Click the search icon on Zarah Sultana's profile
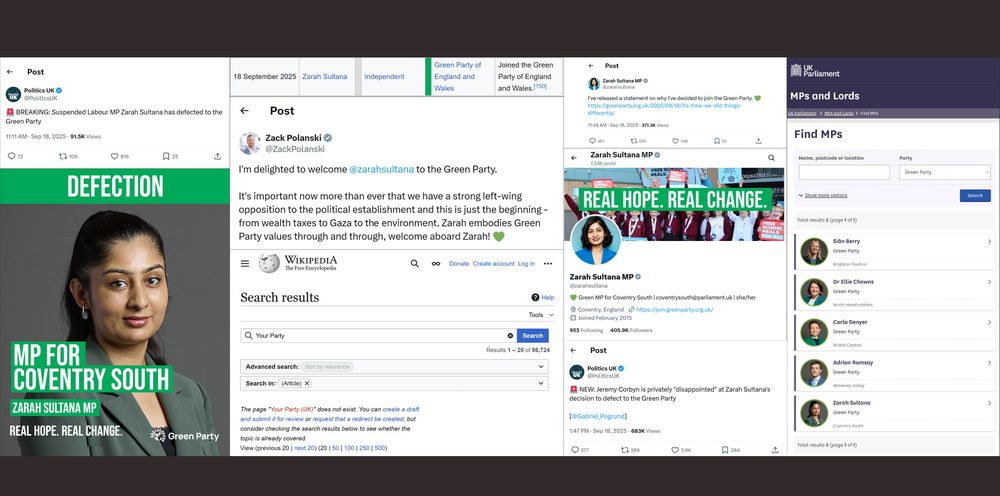This screenshot has width=1000, height=496. click(x=772, y=157)
